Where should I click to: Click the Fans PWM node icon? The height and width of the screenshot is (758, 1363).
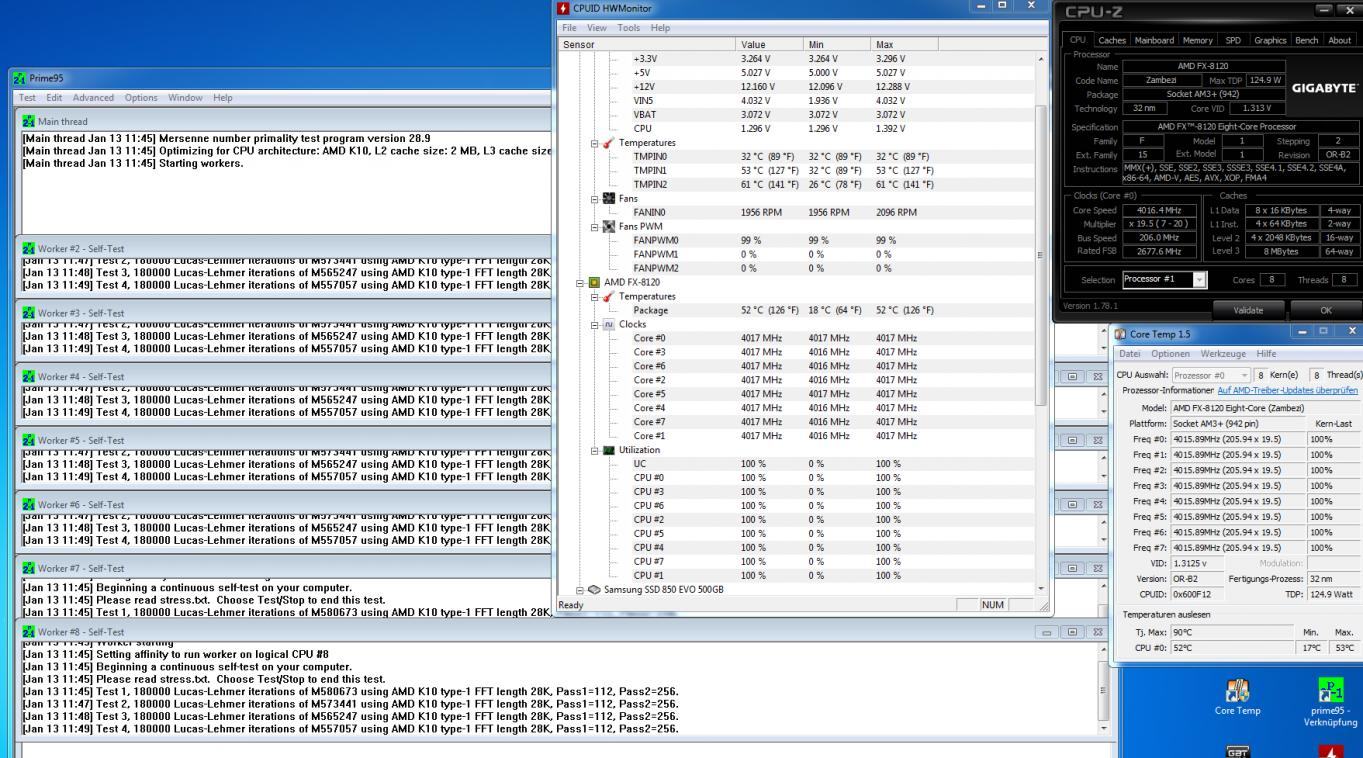point(609,227)
